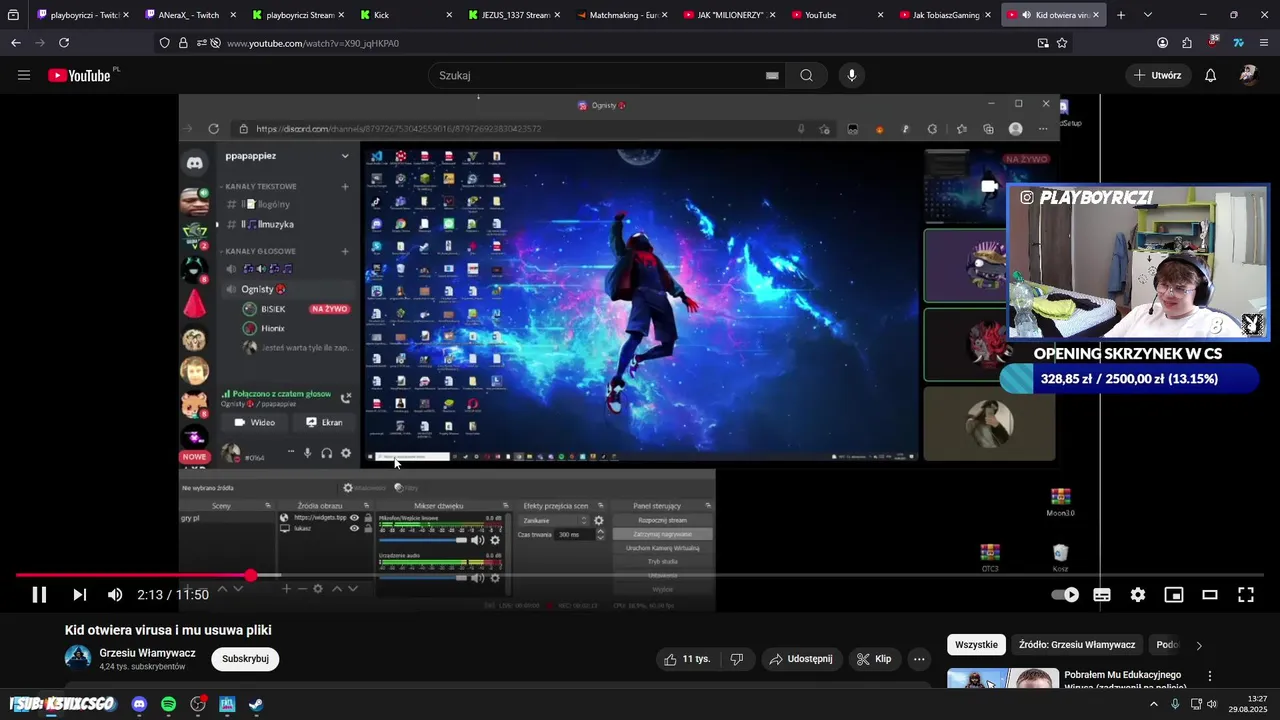
Task: Open options for Pobrałem Mu Edukacyjnego video
Action: pyautogui.click(x=1210, y=676)
